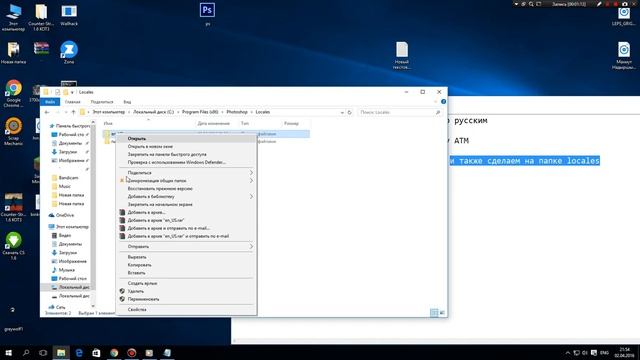The image size is (640, 360).
Task: Launch Microsoft Edge from the taskbar
Action: [x=79, y=353]
